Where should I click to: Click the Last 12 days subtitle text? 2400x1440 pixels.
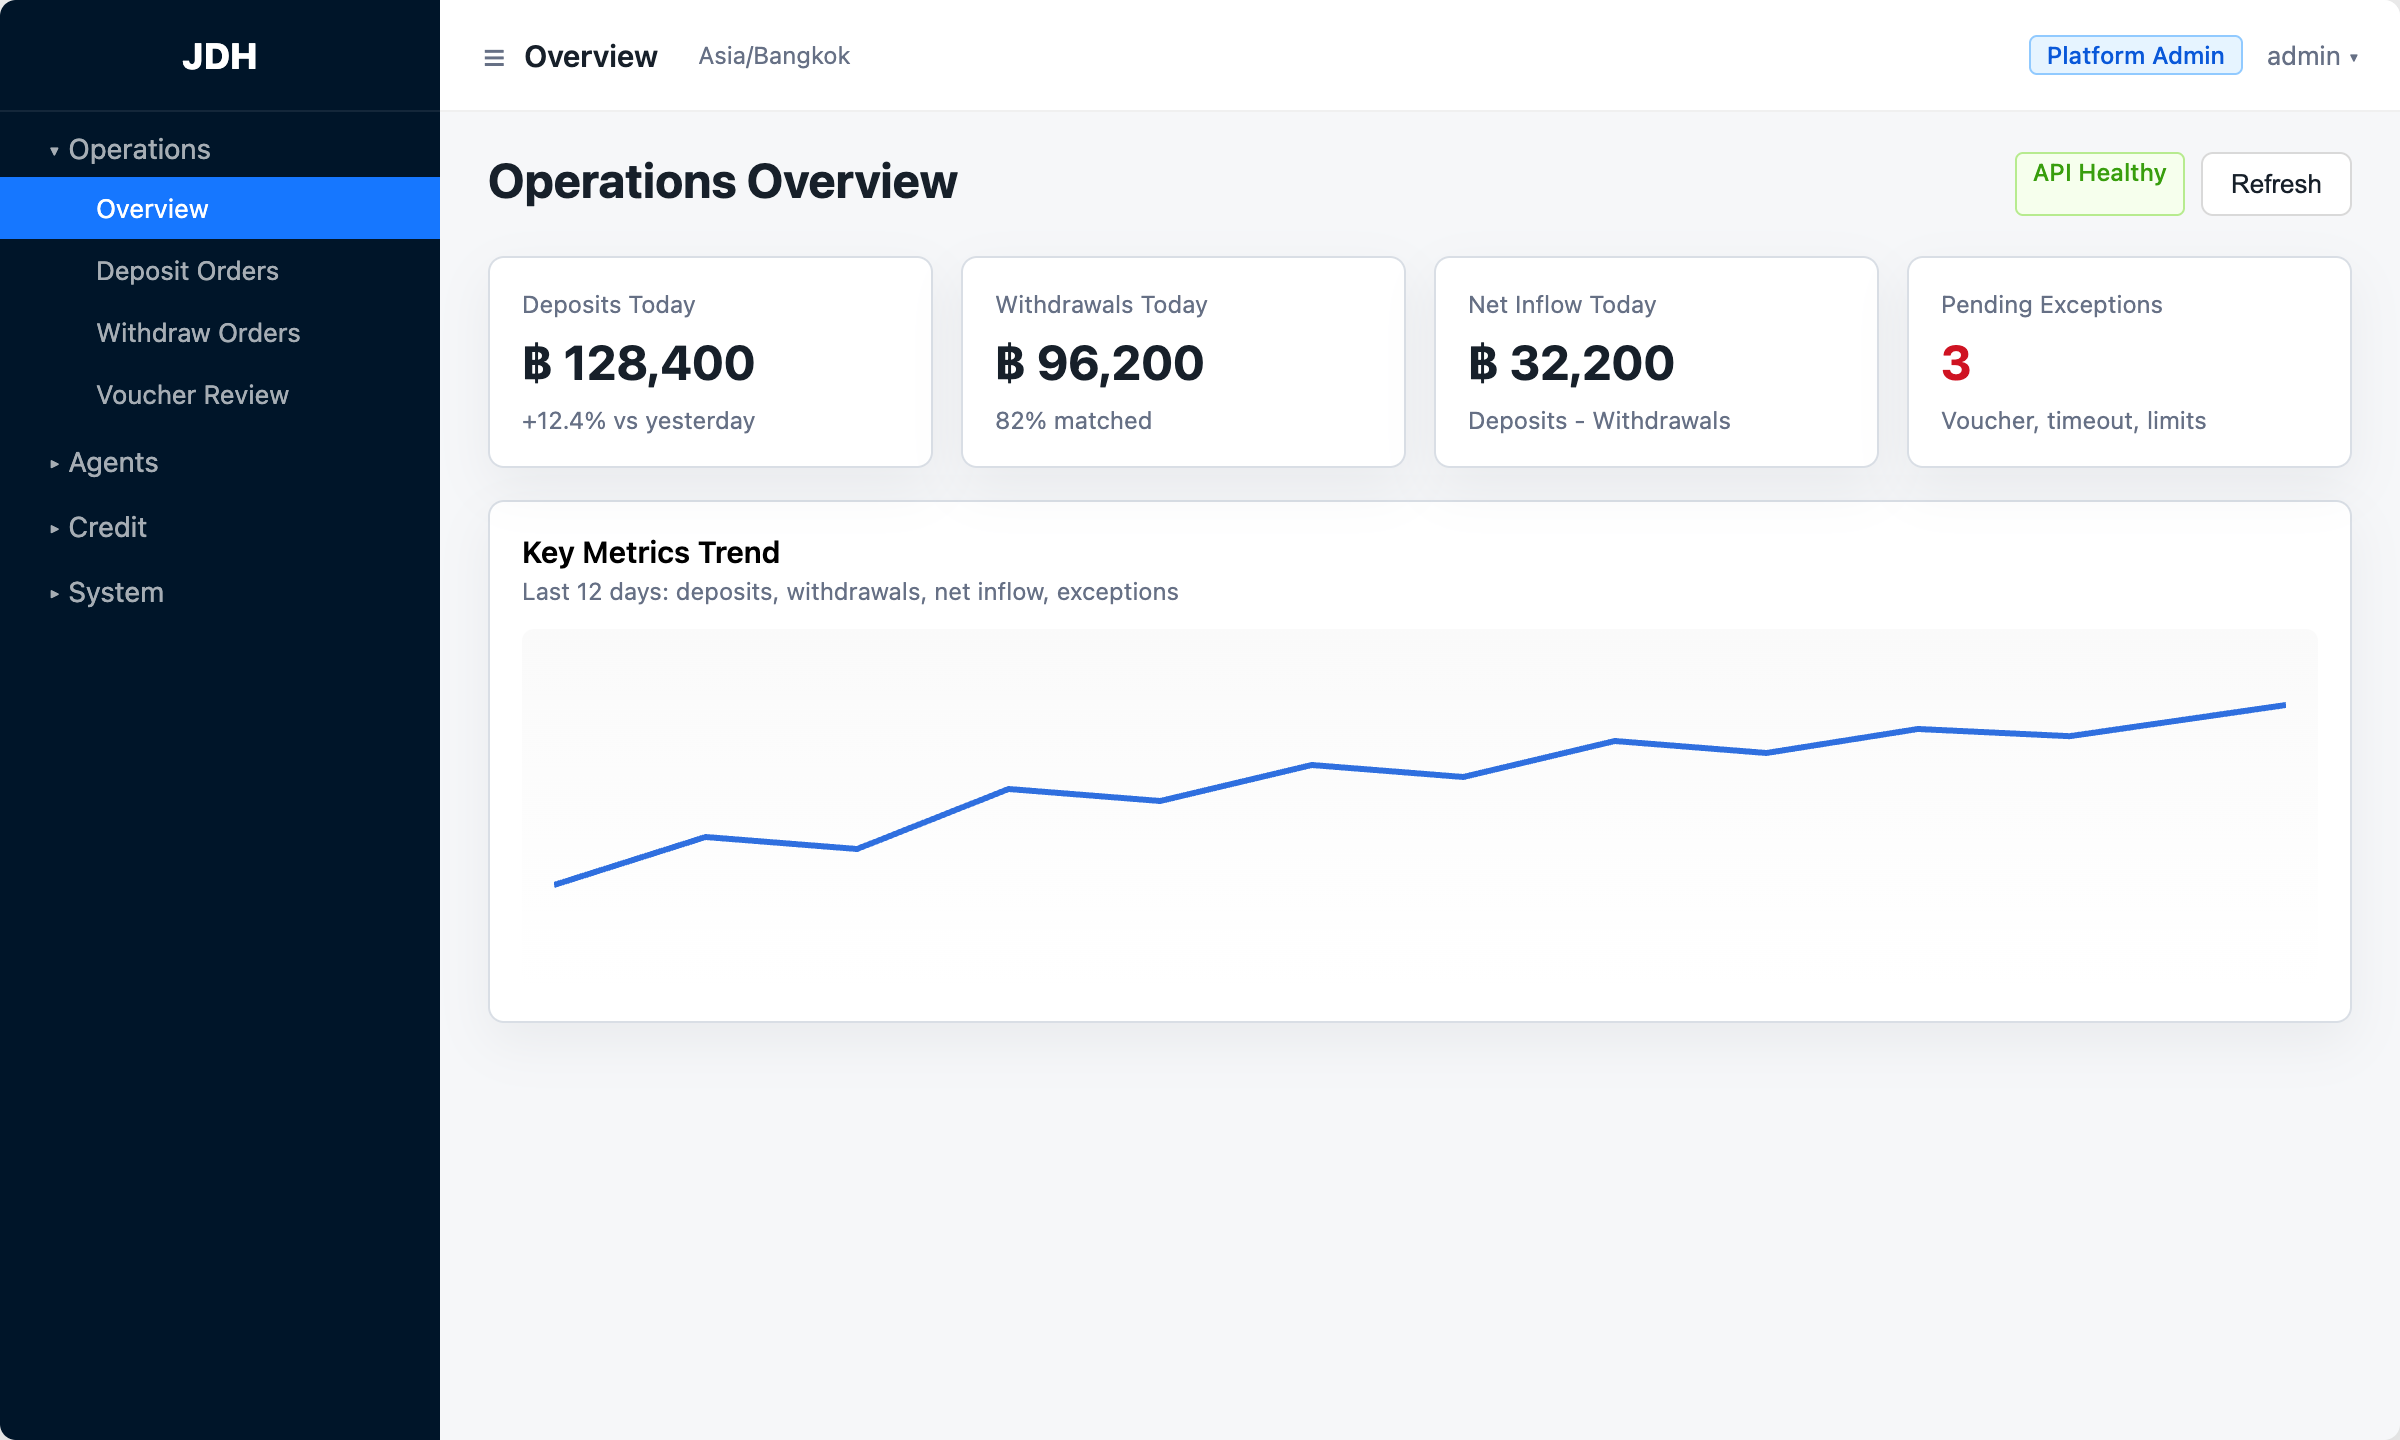(850, 591)
